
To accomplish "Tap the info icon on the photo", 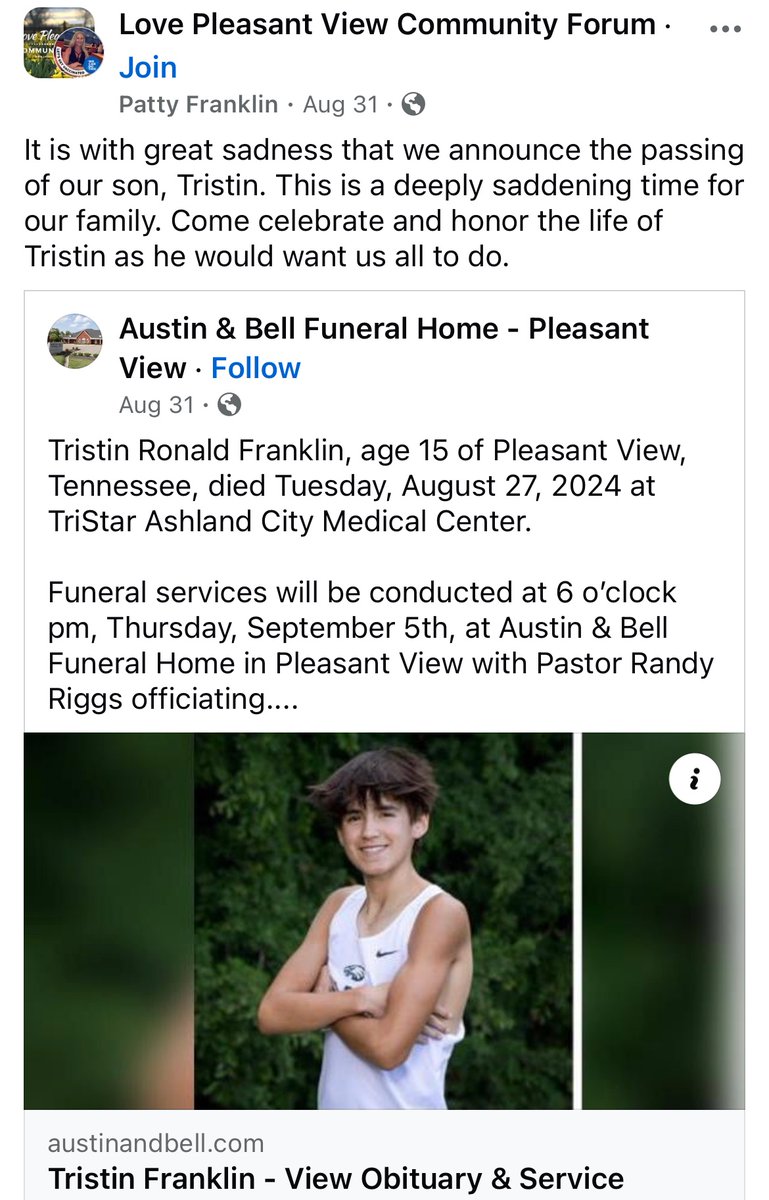I will coord(695,778).
